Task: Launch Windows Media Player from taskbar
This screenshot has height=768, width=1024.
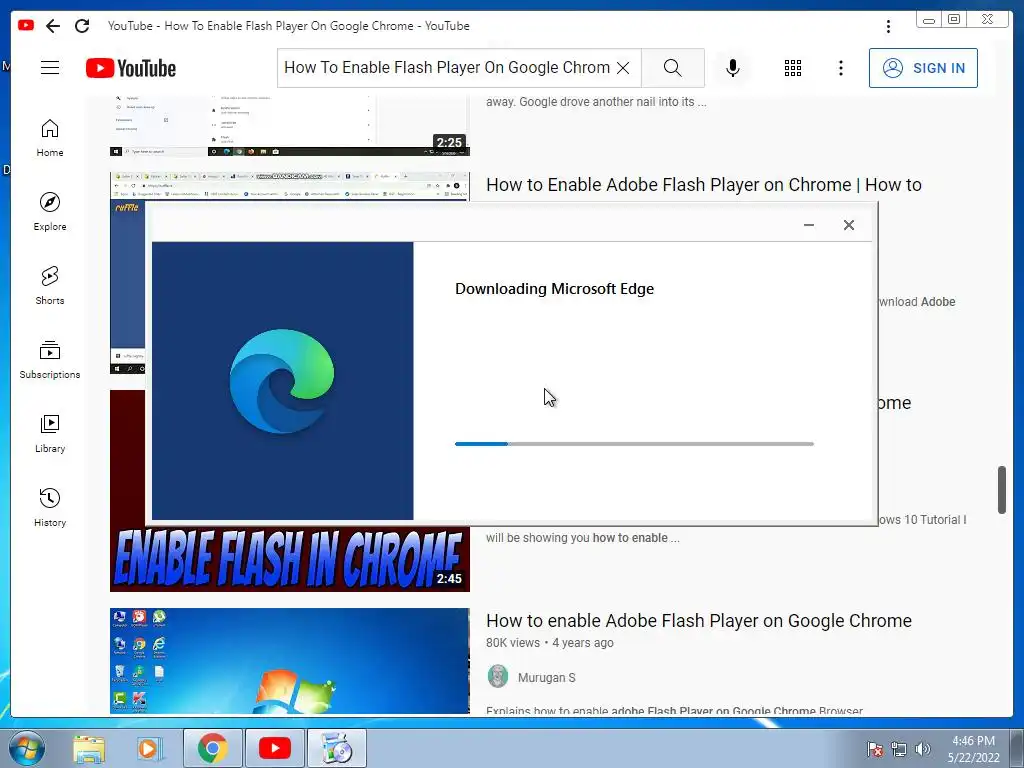Action: (149, 748)
